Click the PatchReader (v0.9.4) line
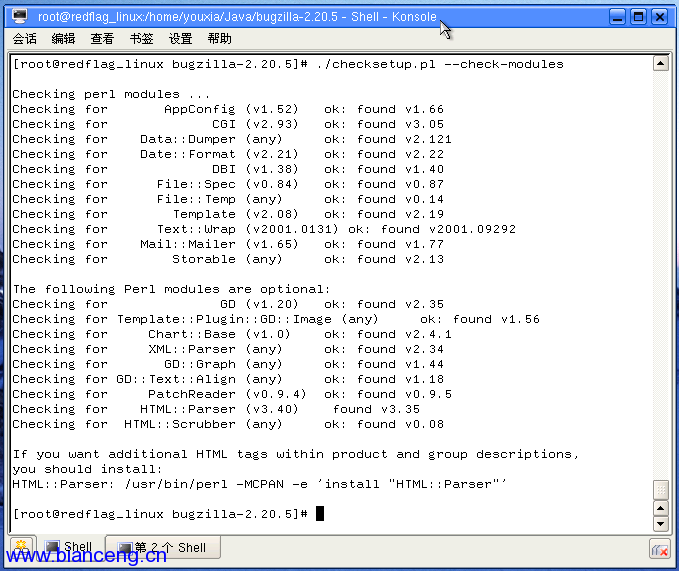The height and width of the screenshot is (571, 679). click(232, 394)
